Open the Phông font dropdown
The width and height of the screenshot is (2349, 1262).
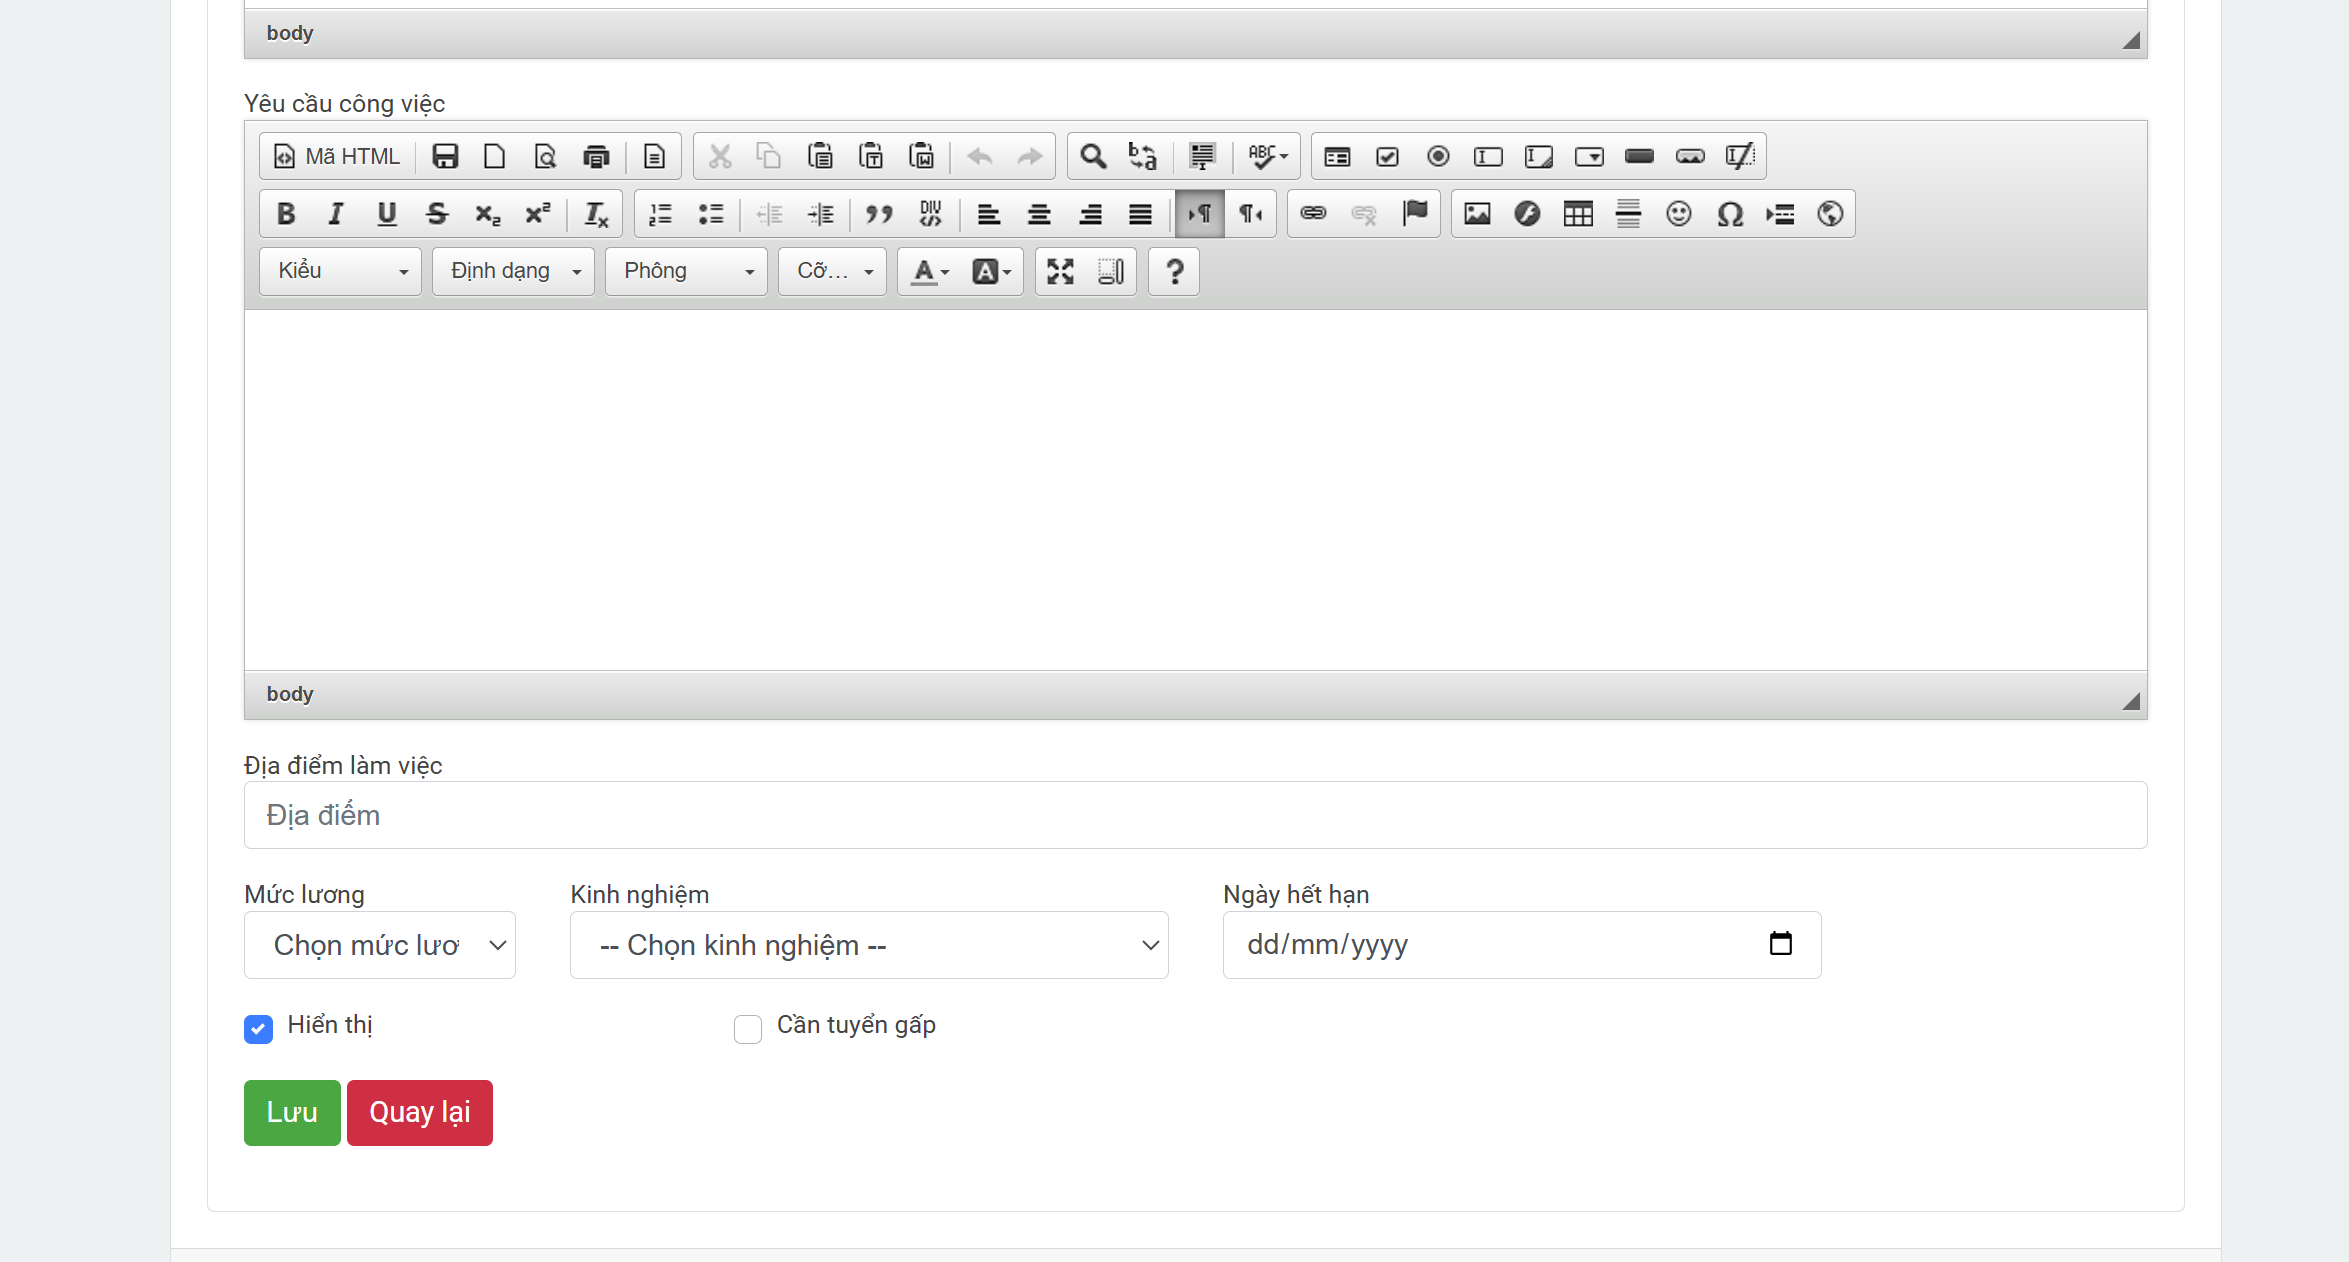(686, 272)
